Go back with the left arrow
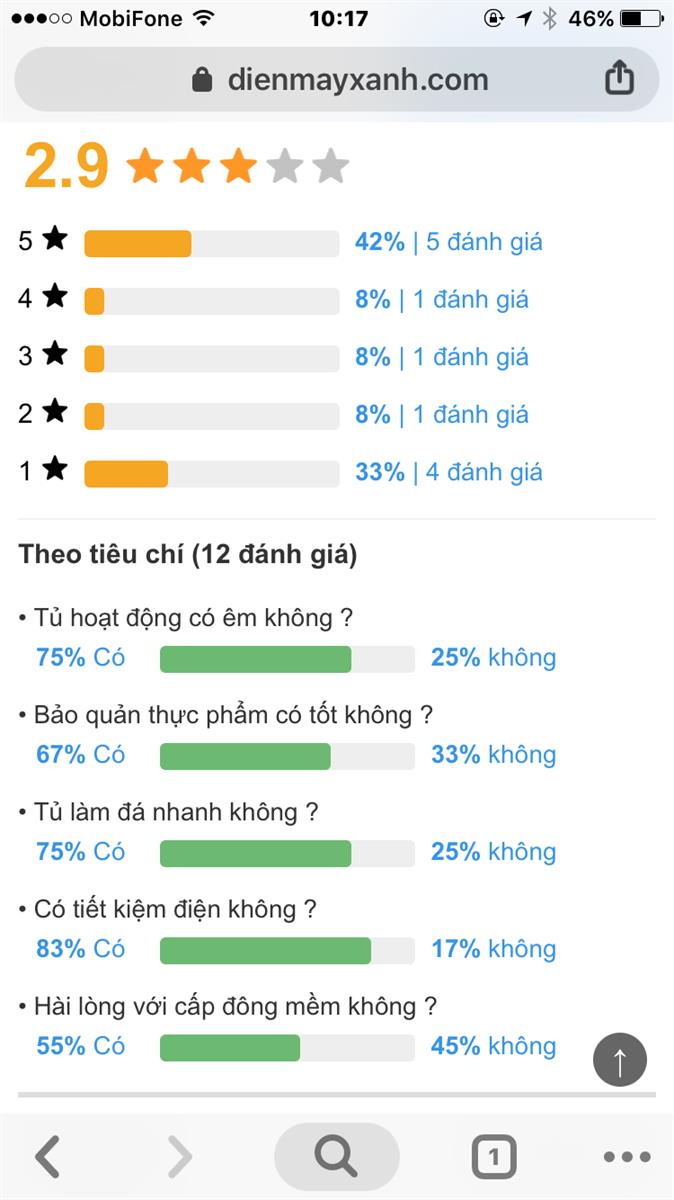Image resolution: width=674 pixels, height=1200 pixels. [48, 1157]
